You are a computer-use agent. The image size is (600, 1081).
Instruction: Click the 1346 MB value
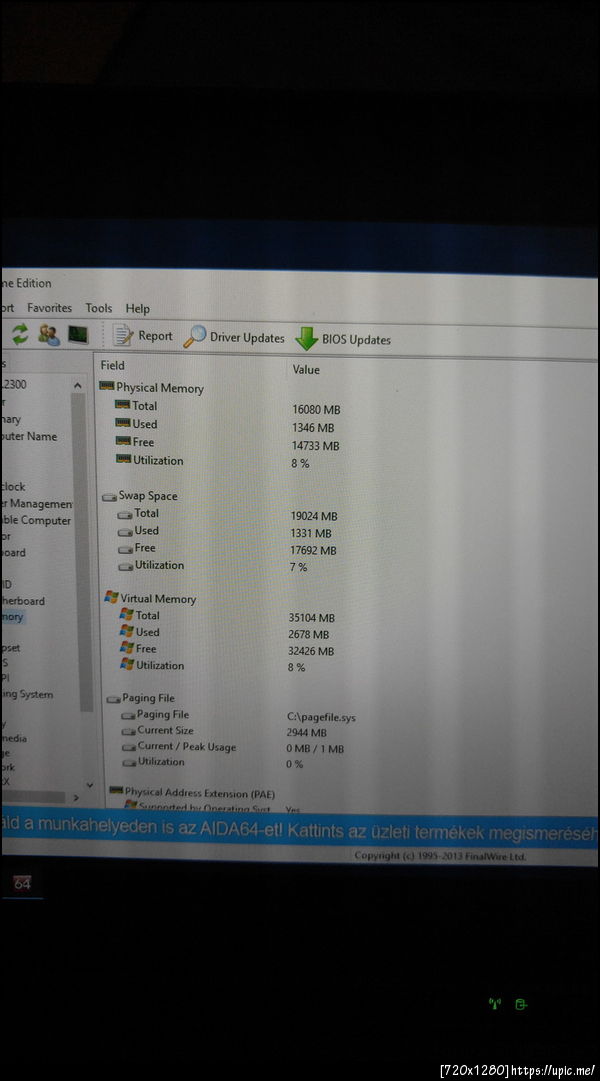point(312,427)
